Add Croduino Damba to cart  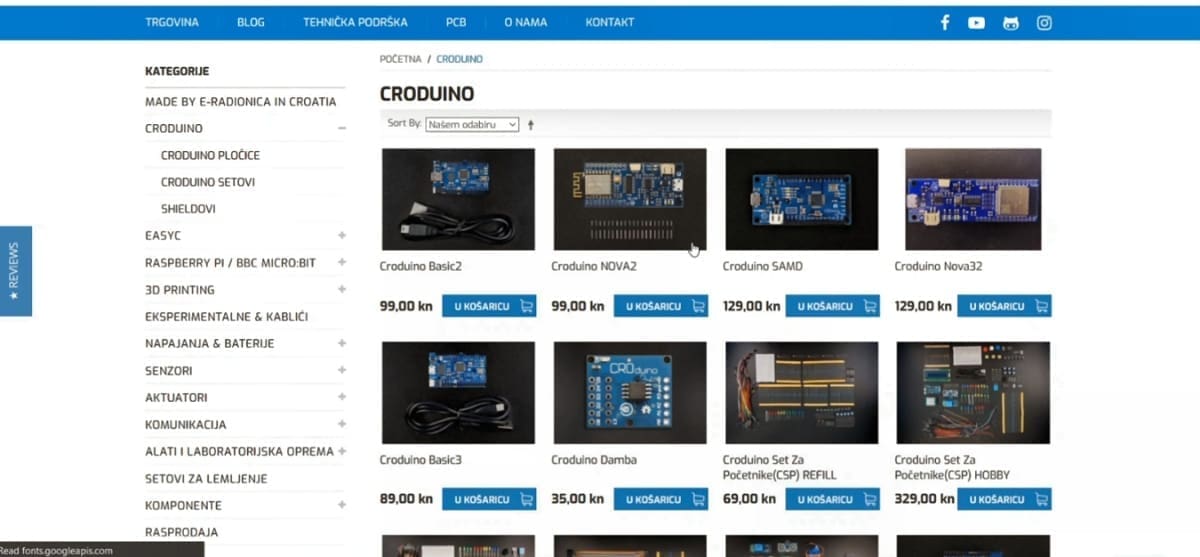[x=660, y=498]
